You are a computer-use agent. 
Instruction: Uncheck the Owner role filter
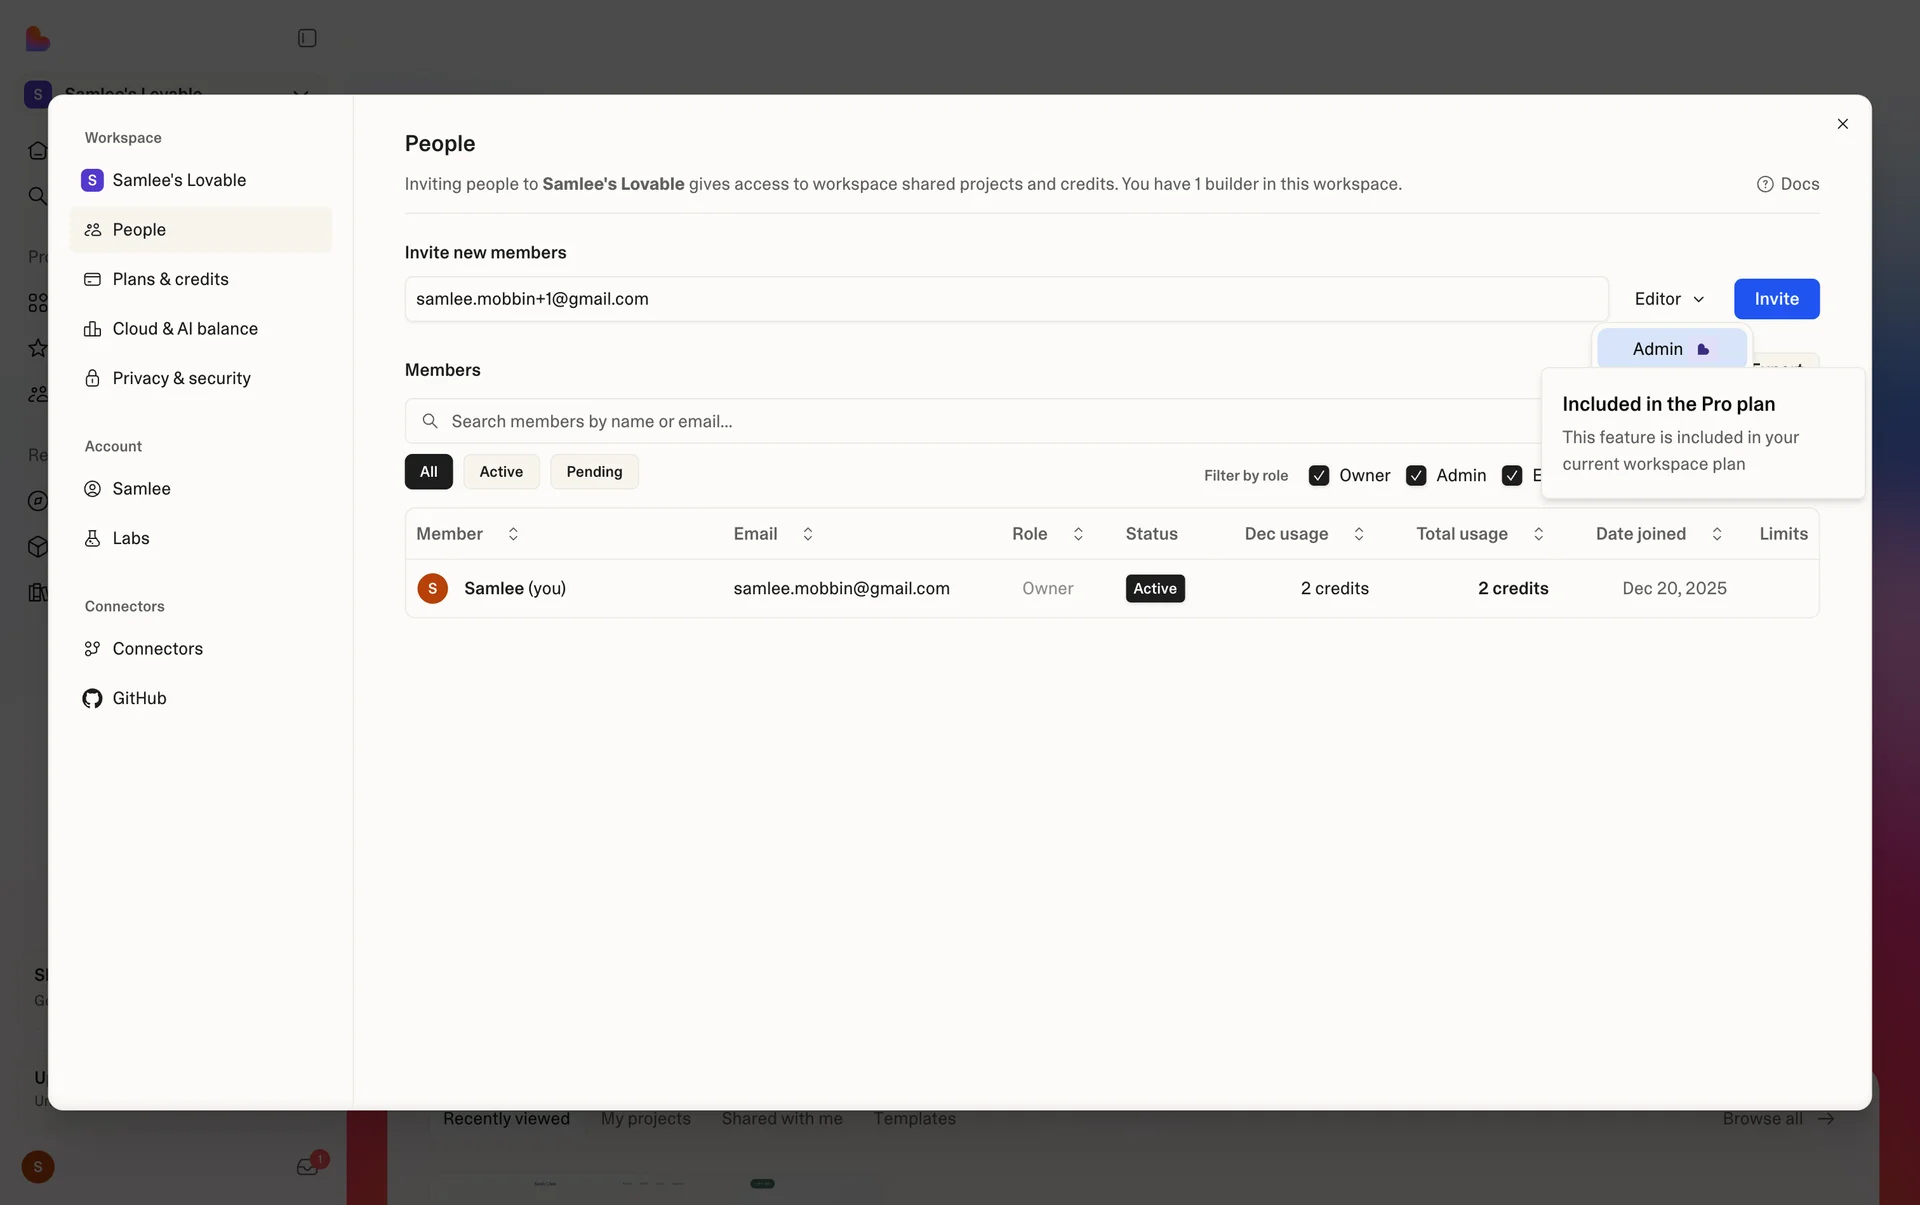pos(1319,476)
